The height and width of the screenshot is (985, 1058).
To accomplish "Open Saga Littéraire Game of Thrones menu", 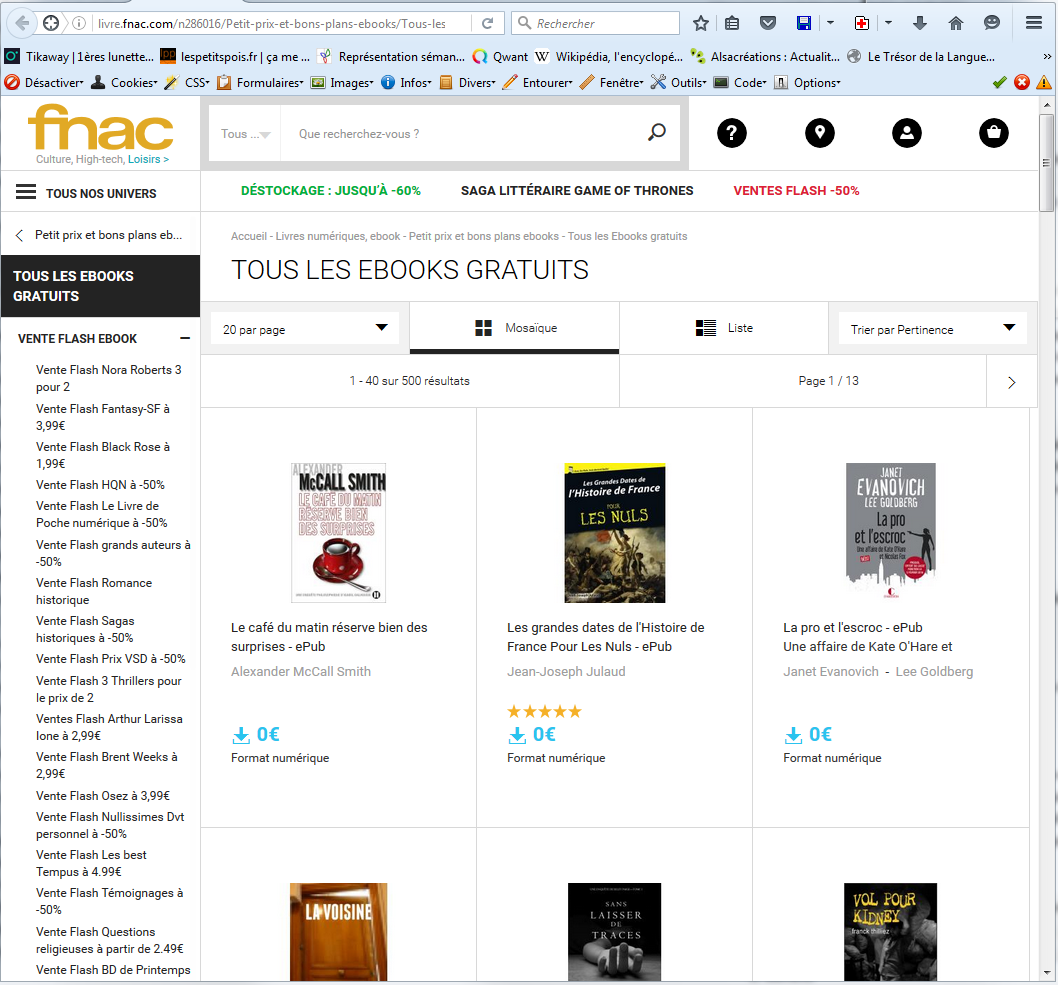I will click(577, 191).
